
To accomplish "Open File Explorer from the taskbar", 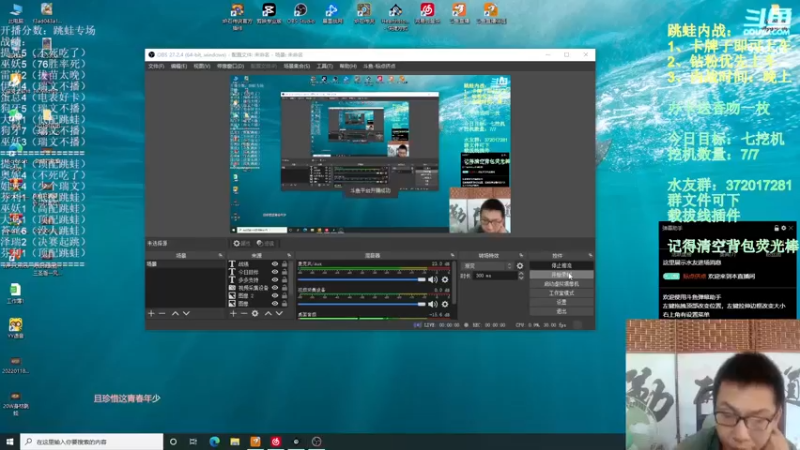I will pyautogui.click(x=235, y=442).
